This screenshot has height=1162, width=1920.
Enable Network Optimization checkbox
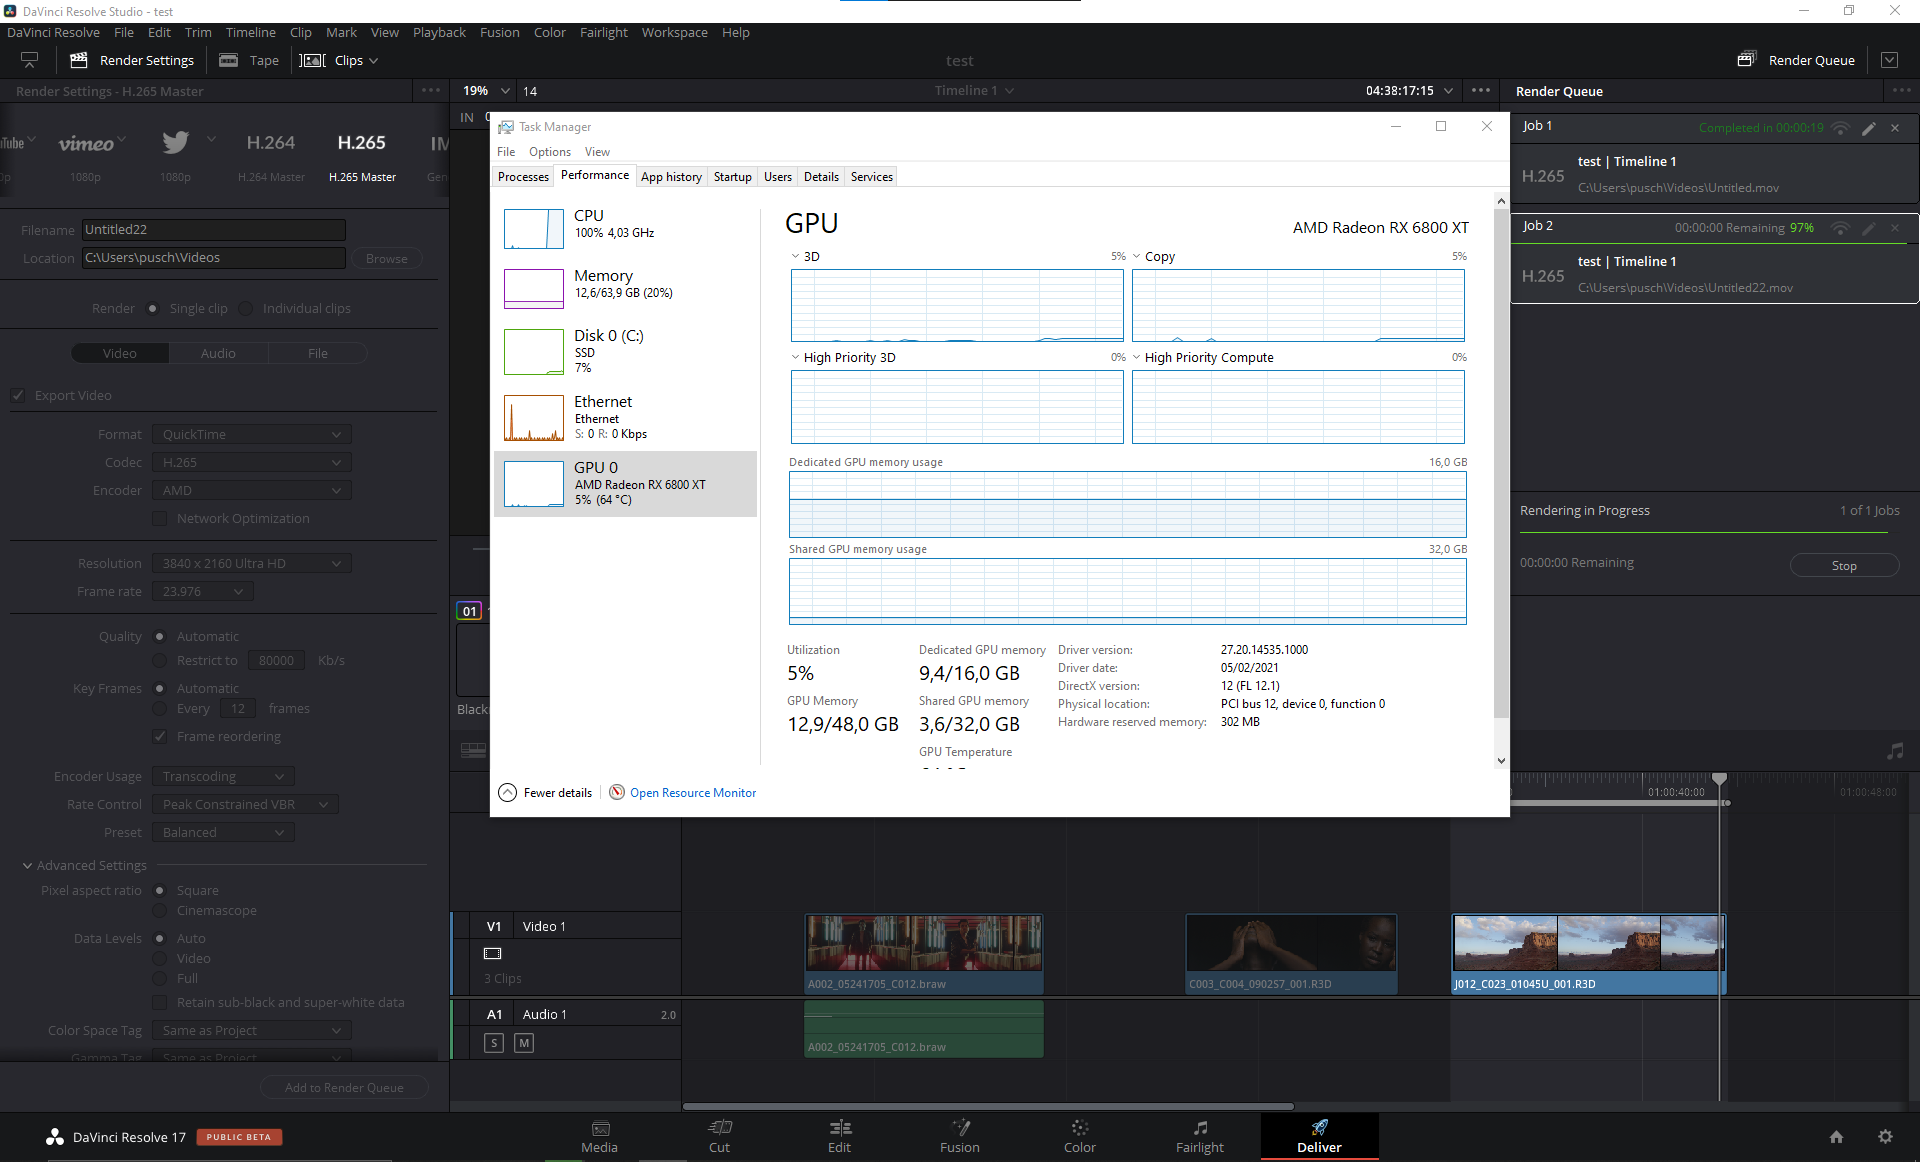[x=160, y=518]
